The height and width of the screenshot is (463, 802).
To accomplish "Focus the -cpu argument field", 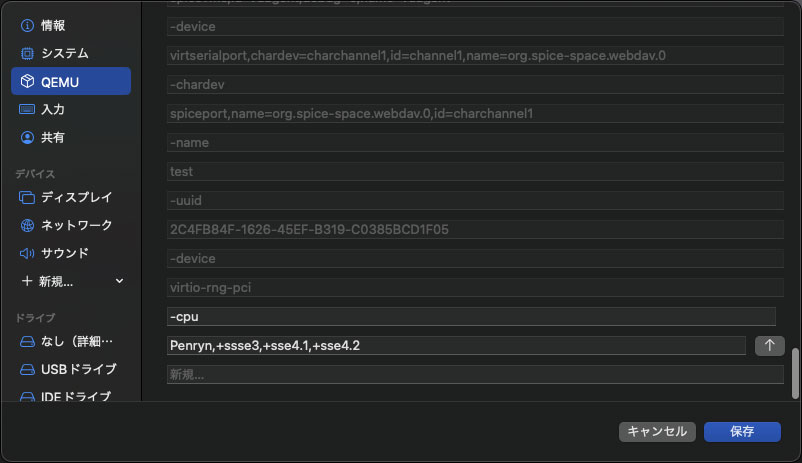I will (471, 317).
